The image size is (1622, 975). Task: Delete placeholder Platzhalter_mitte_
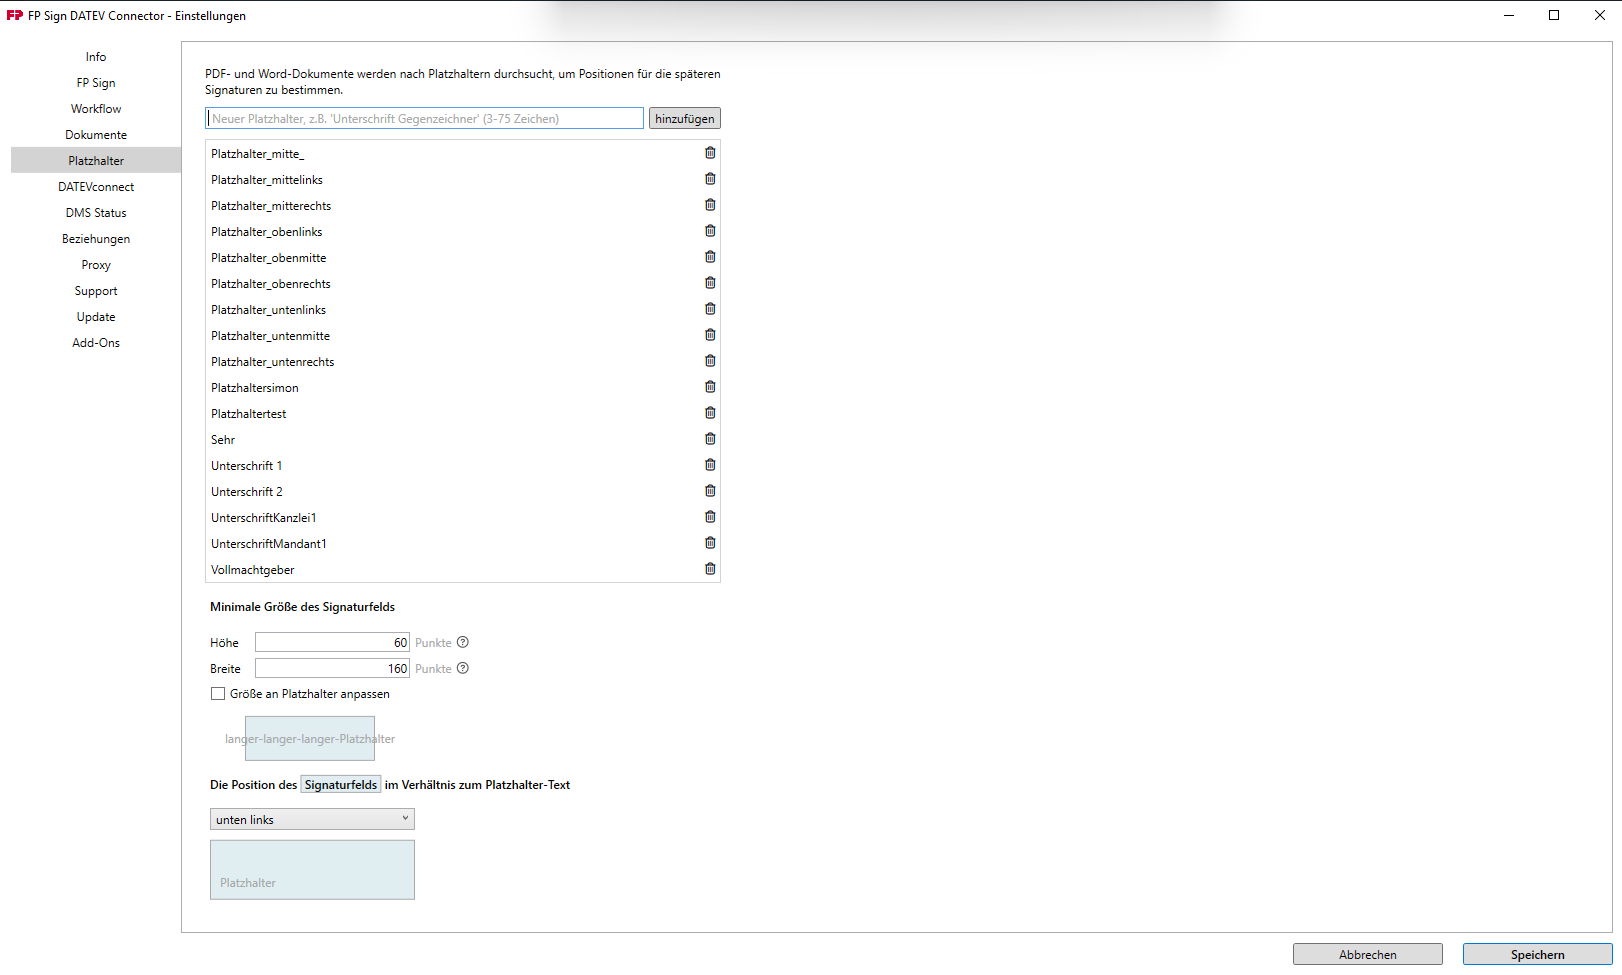pos(710,153)
